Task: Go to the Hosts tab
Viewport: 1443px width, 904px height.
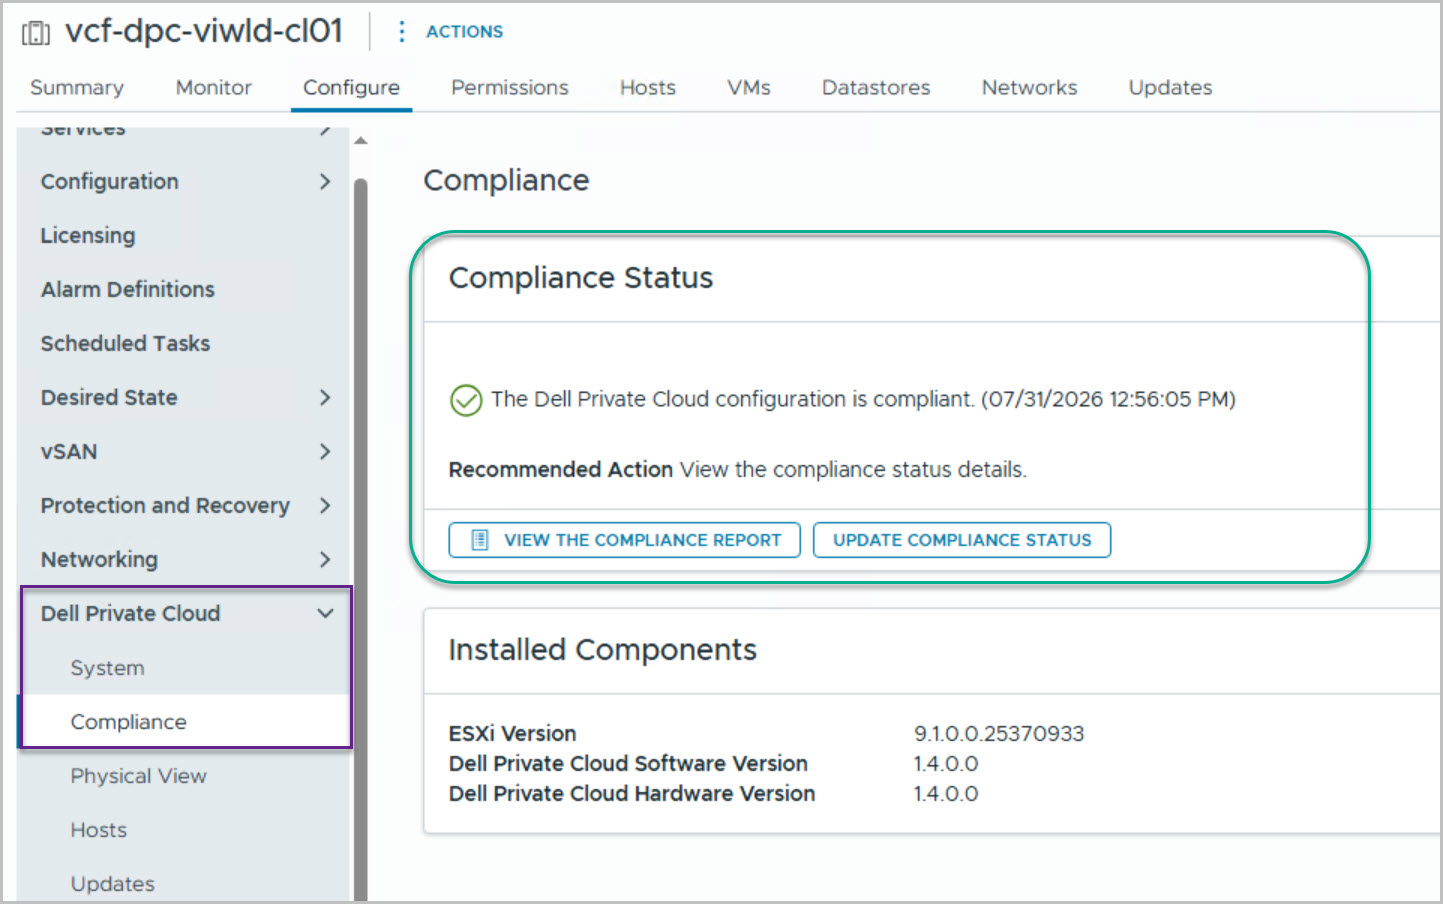Action: click(x=648, y=88)
